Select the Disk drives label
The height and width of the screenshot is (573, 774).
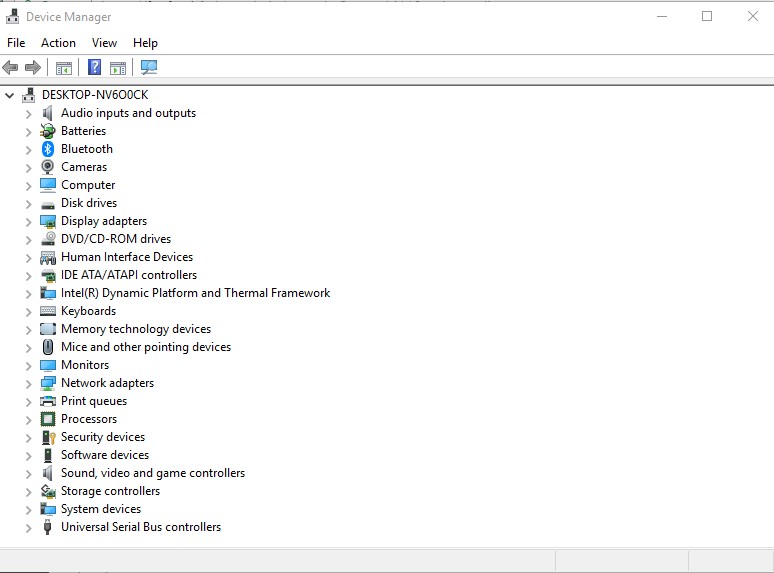click(x=89, y=203)
